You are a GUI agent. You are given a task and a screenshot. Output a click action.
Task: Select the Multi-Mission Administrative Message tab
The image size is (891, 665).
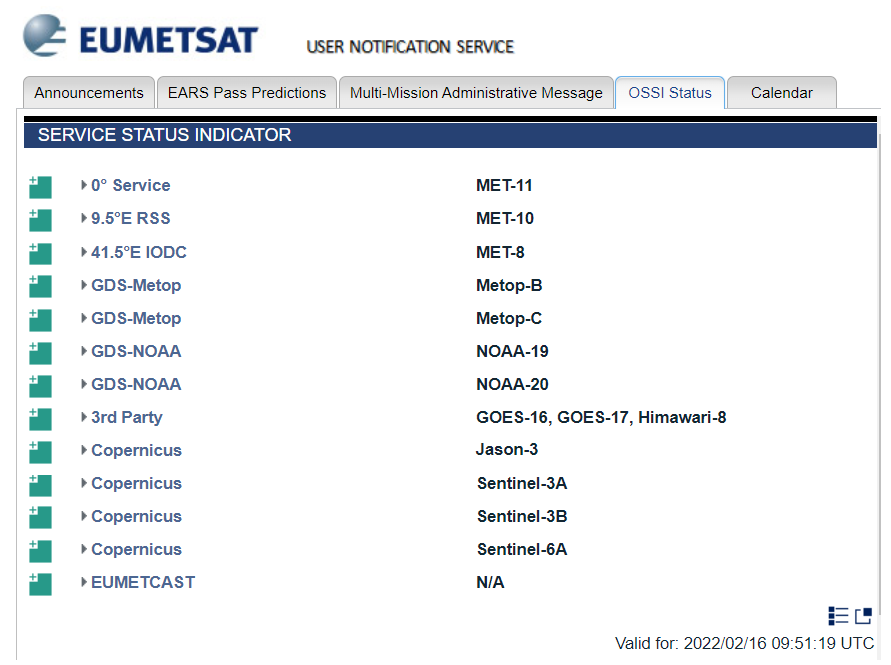click(x=476, y=93)
